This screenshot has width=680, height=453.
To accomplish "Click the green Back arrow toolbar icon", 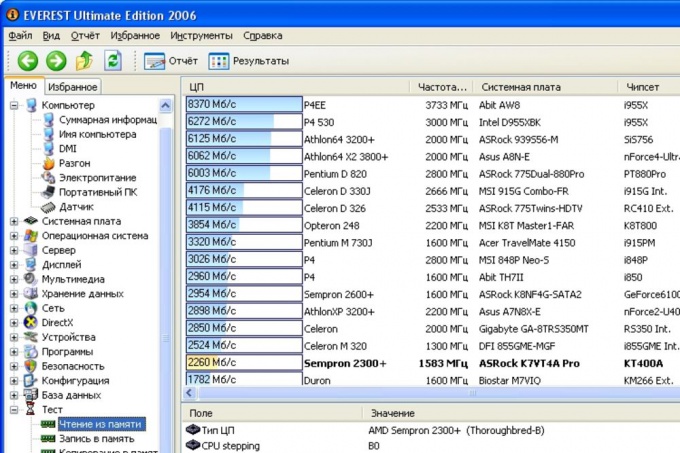I will point(28,61).
